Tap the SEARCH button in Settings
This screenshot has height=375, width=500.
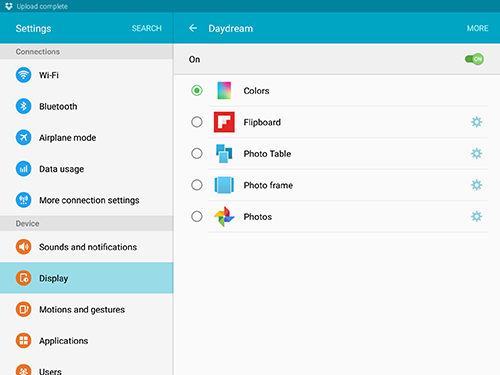tap(147, 28)
